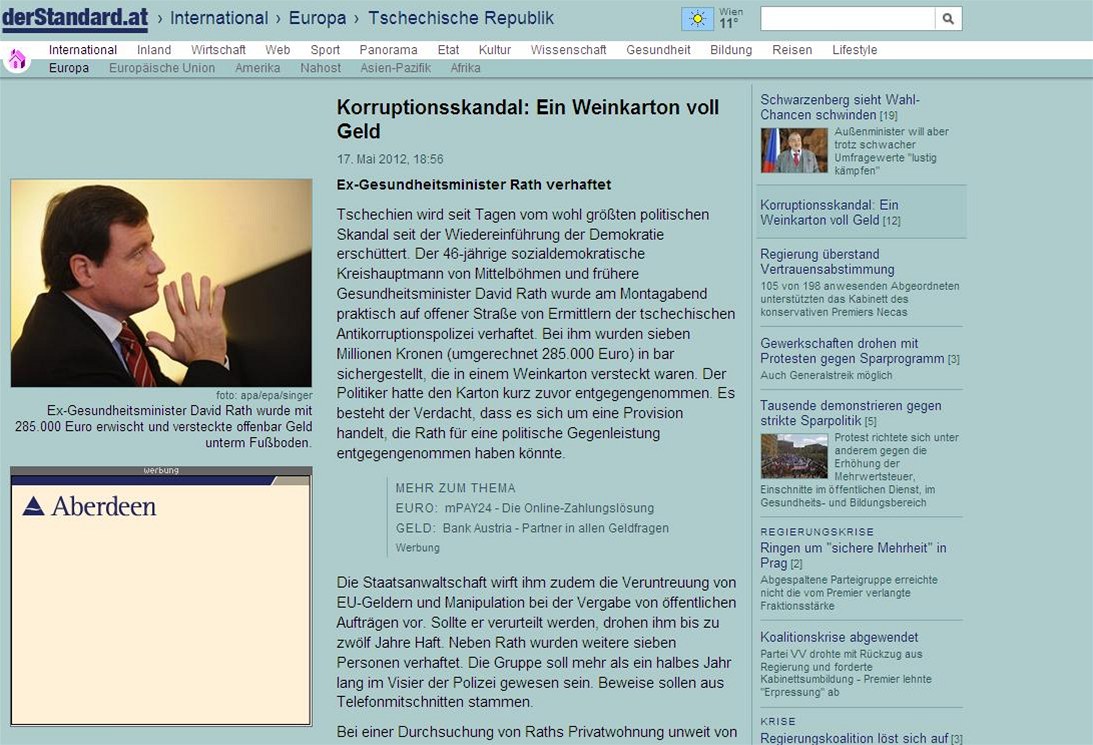Open the 'Koalitionskrise abgewendet' article
This screenshot has height=745, width=1093.
coord(839,637)
